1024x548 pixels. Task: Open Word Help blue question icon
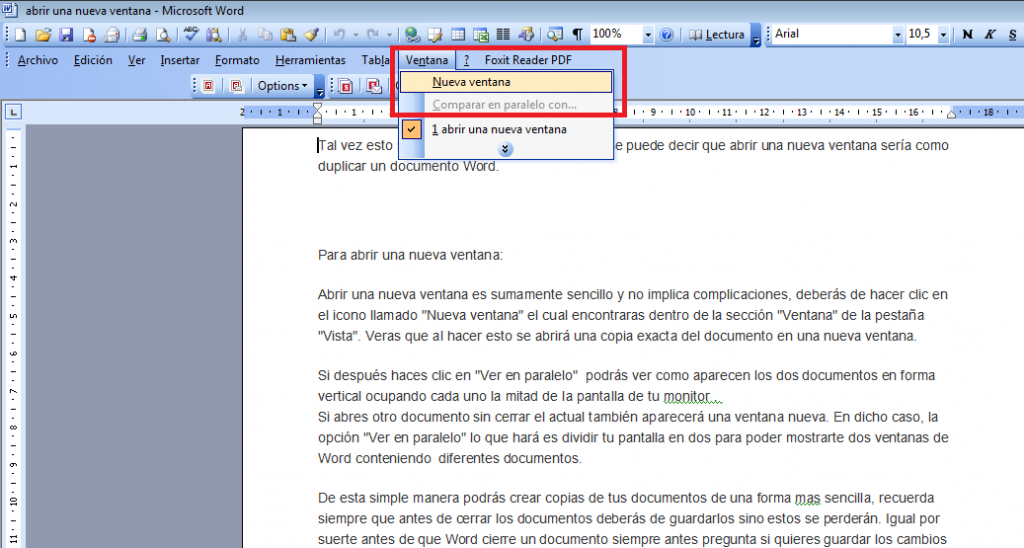(666, 35)
